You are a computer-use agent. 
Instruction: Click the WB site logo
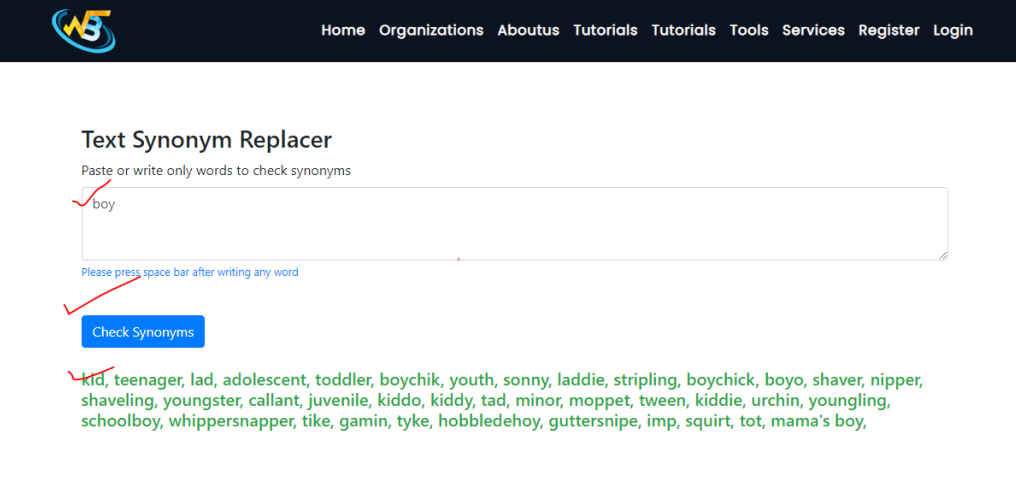(84, 30)
